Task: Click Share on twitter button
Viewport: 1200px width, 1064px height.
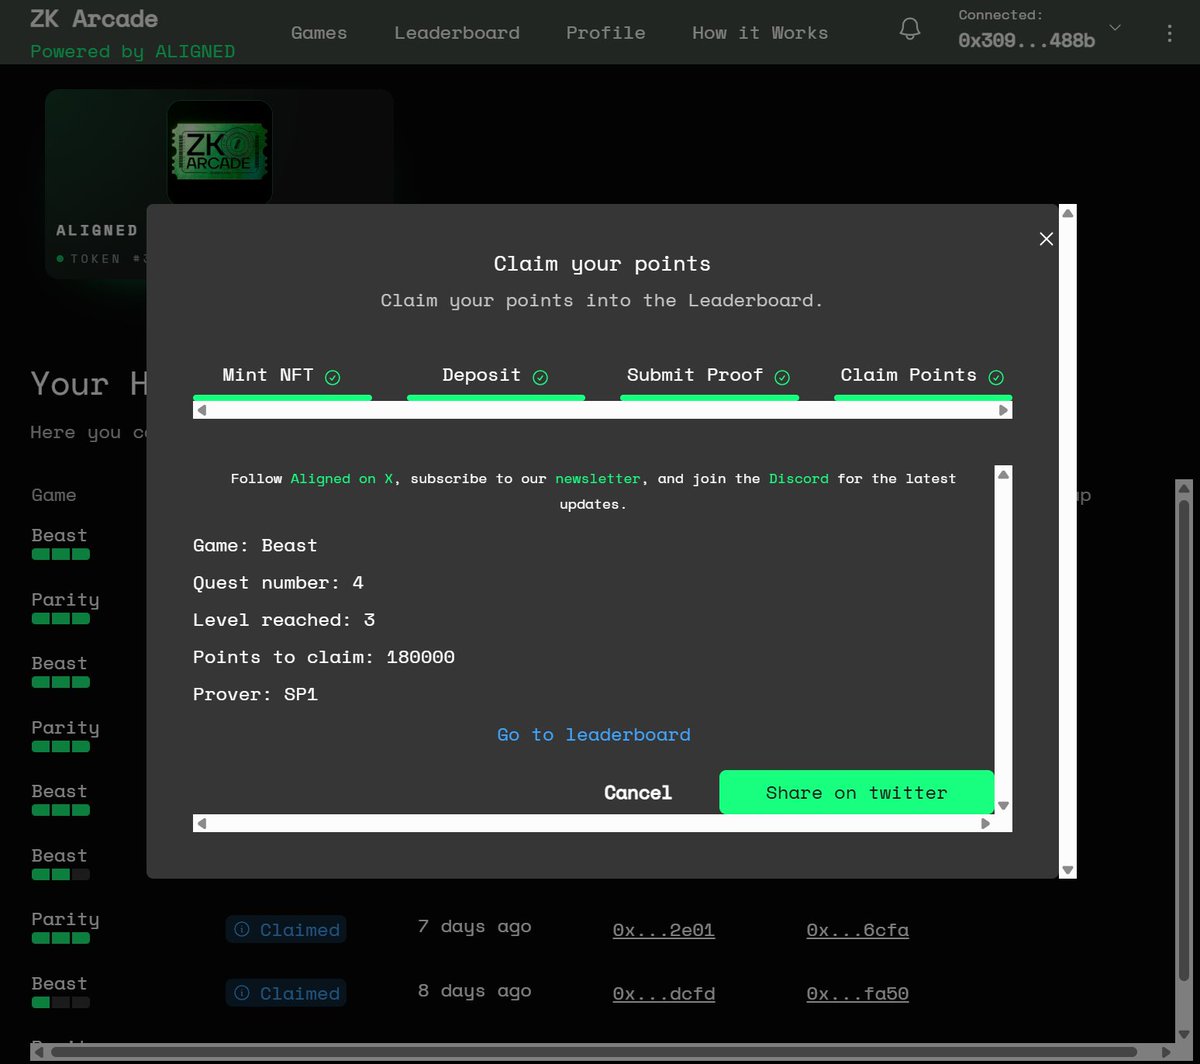Action: click(x=856, y=792)
